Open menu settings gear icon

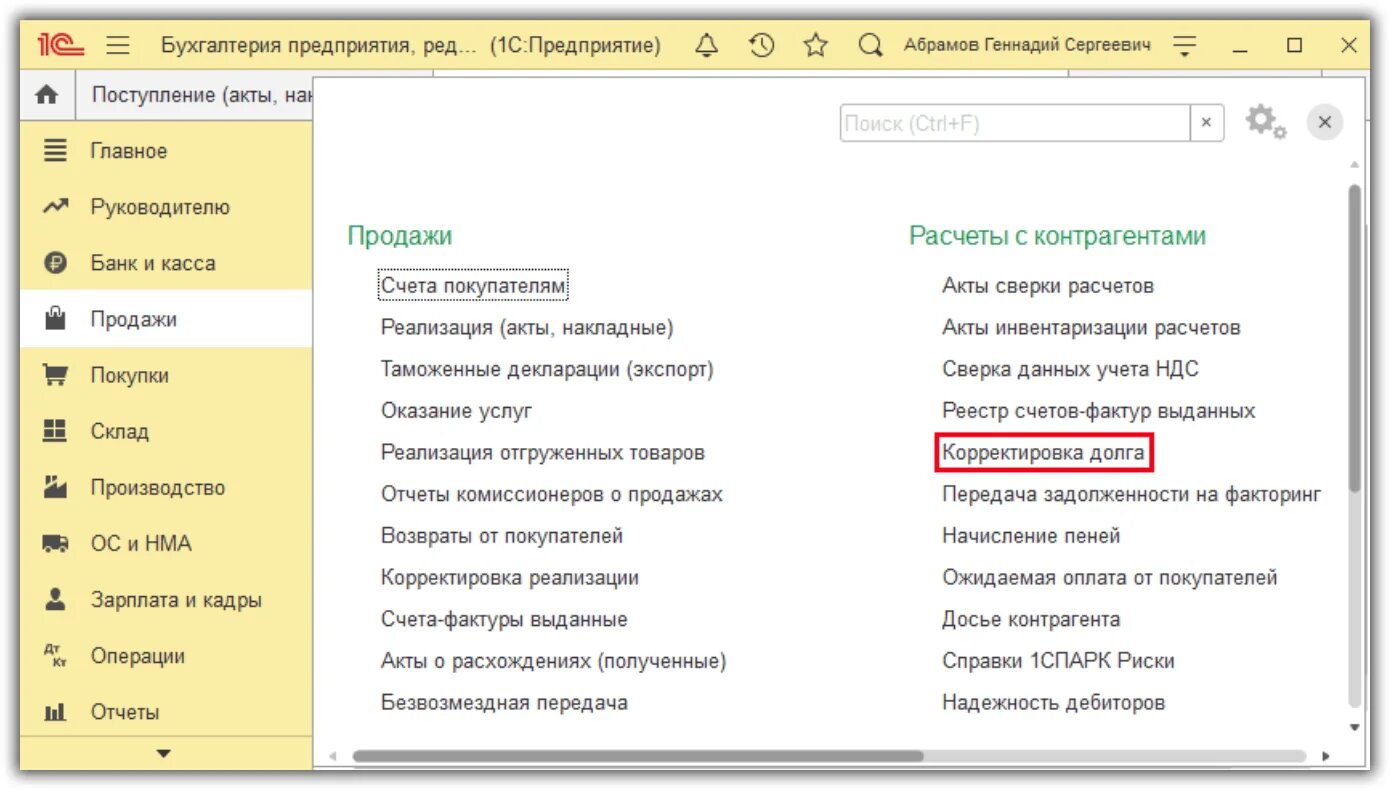pos(1265,122)
